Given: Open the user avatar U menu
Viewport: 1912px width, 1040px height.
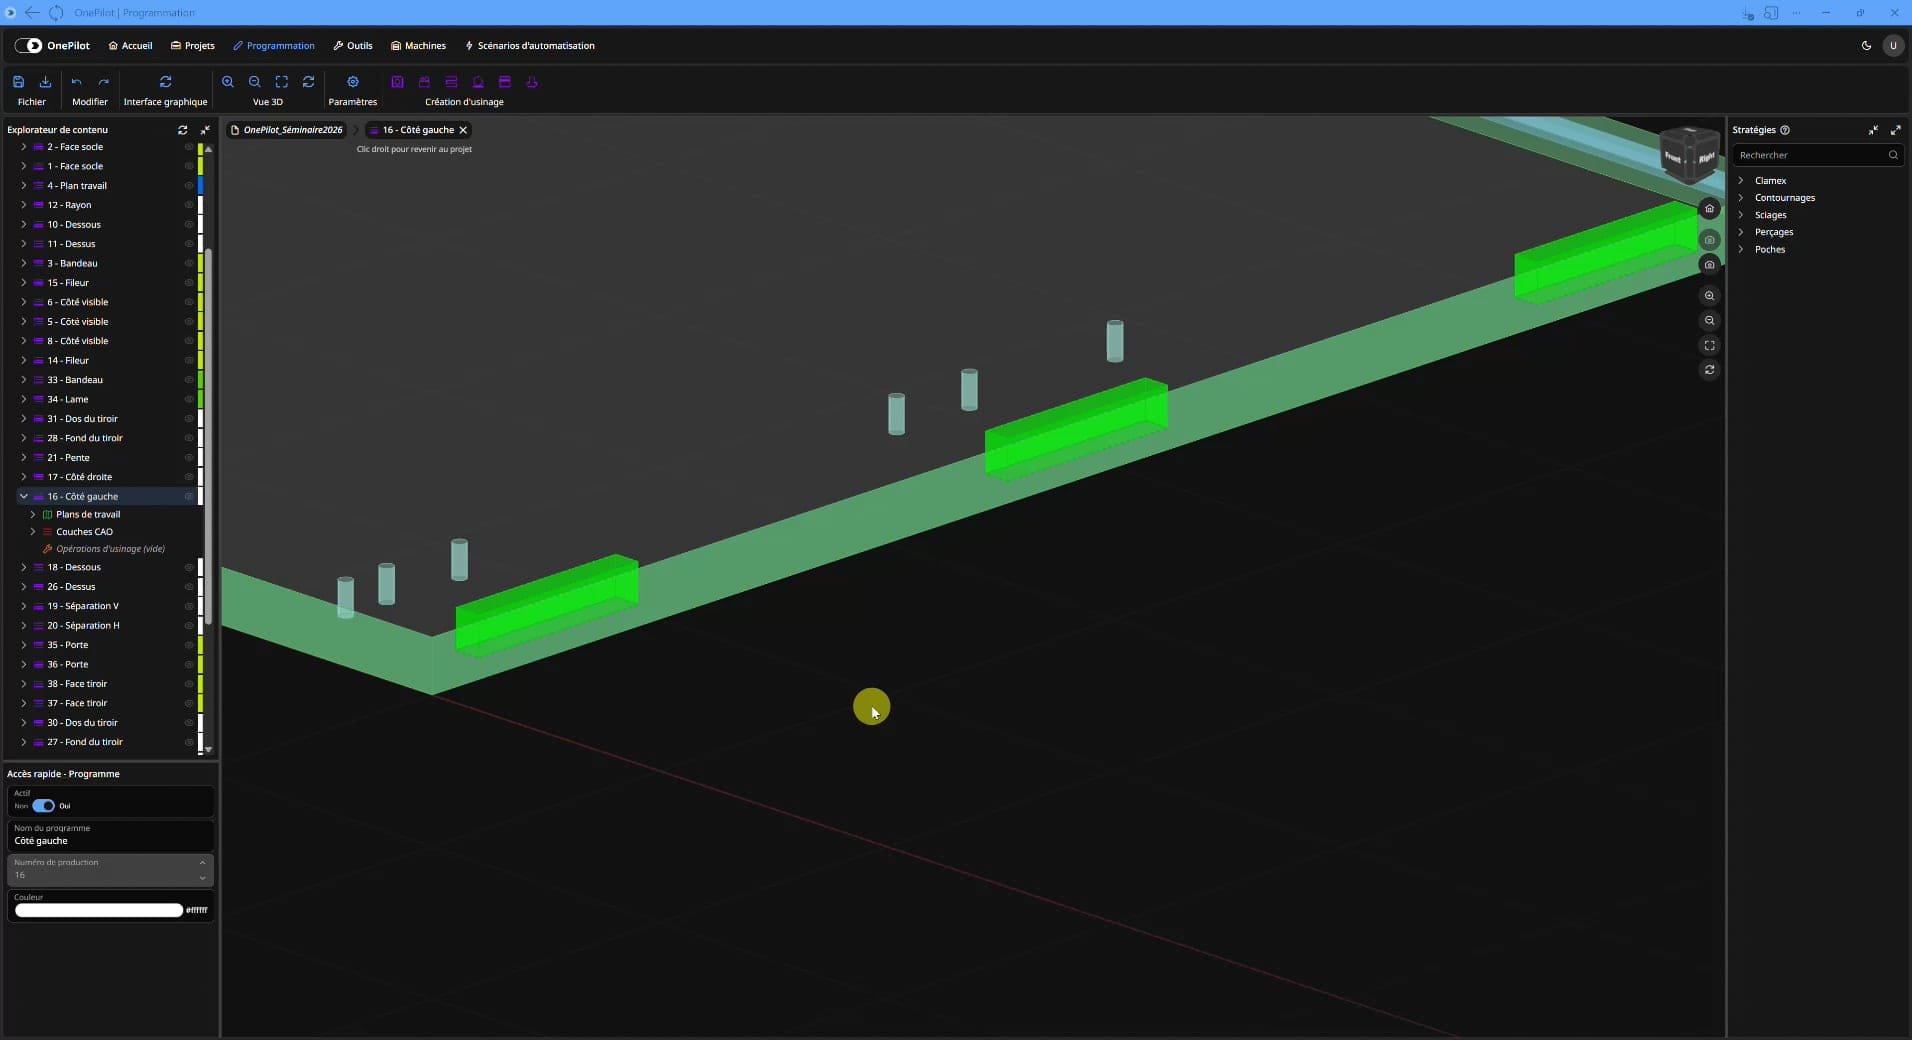Looking at the screenshot, I should pos(1893,46).
